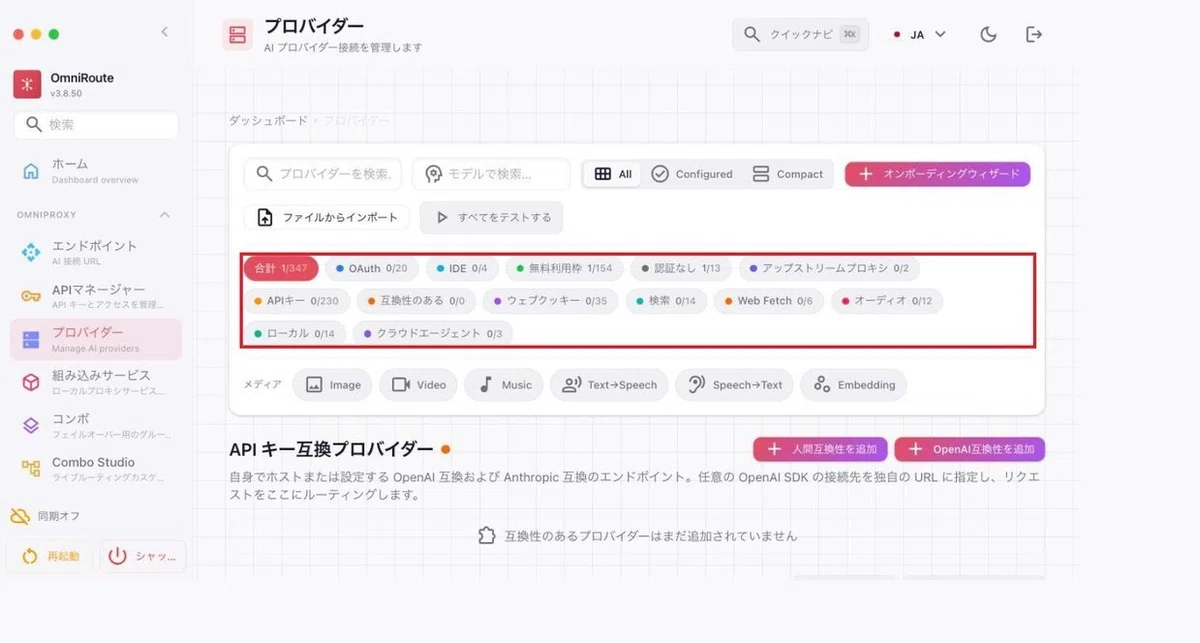
Task: Click the モデルで検索 field
Action: coord(491,174)
